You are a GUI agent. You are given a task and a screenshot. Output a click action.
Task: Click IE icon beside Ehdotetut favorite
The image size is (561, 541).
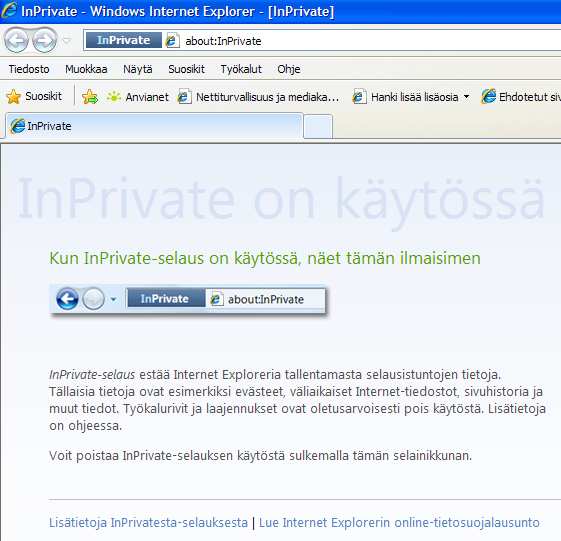[x=489, y=97]
